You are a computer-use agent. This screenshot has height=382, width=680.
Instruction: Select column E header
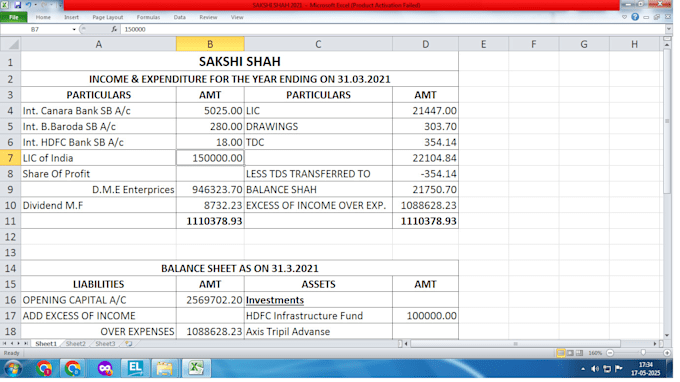point(483,44)
